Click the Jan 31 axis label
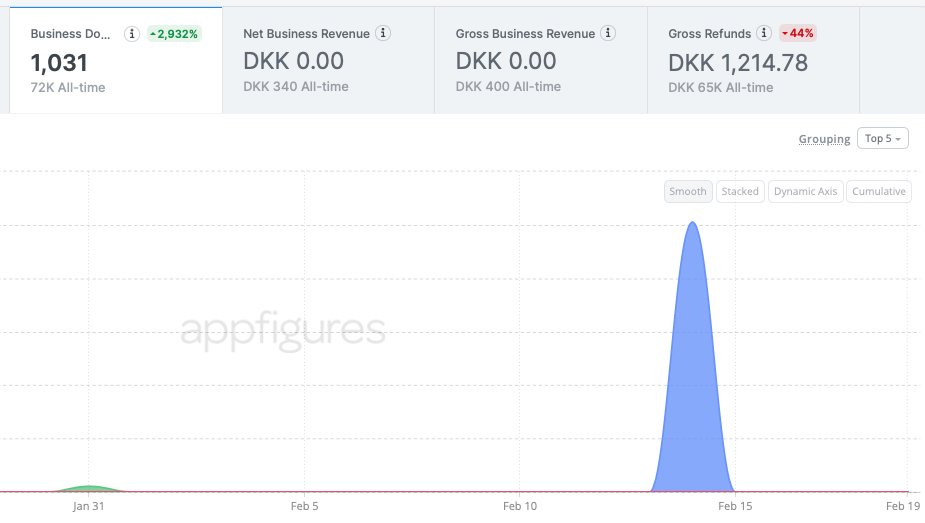The width and height of the screenshot is (925, 523). pos(88,506)
